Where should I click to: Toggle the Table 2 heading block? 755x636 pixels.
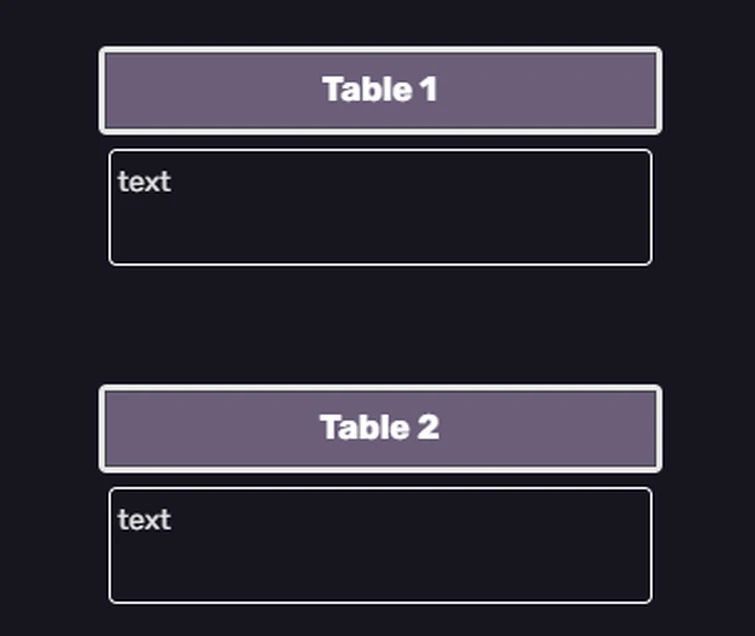pyautogui.click(x=380, y=428)
